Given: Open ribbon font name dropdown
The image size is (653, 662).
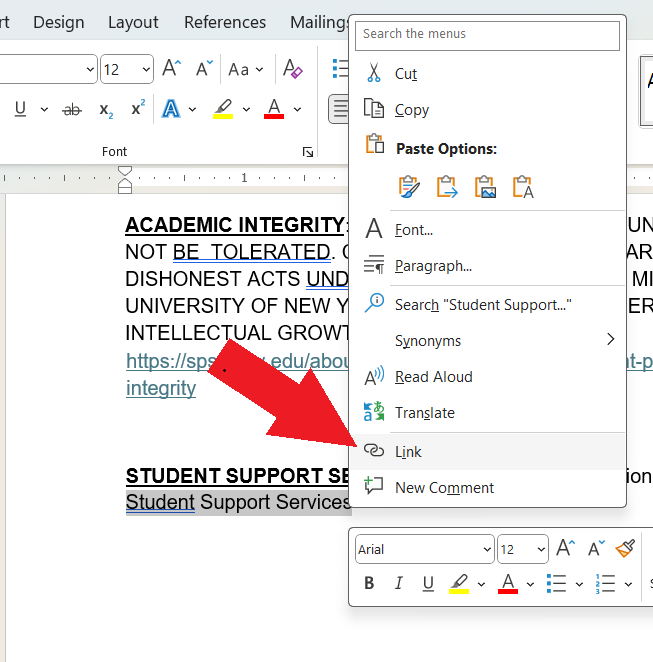Looking at the screenshot, I should tap(90, 69).
